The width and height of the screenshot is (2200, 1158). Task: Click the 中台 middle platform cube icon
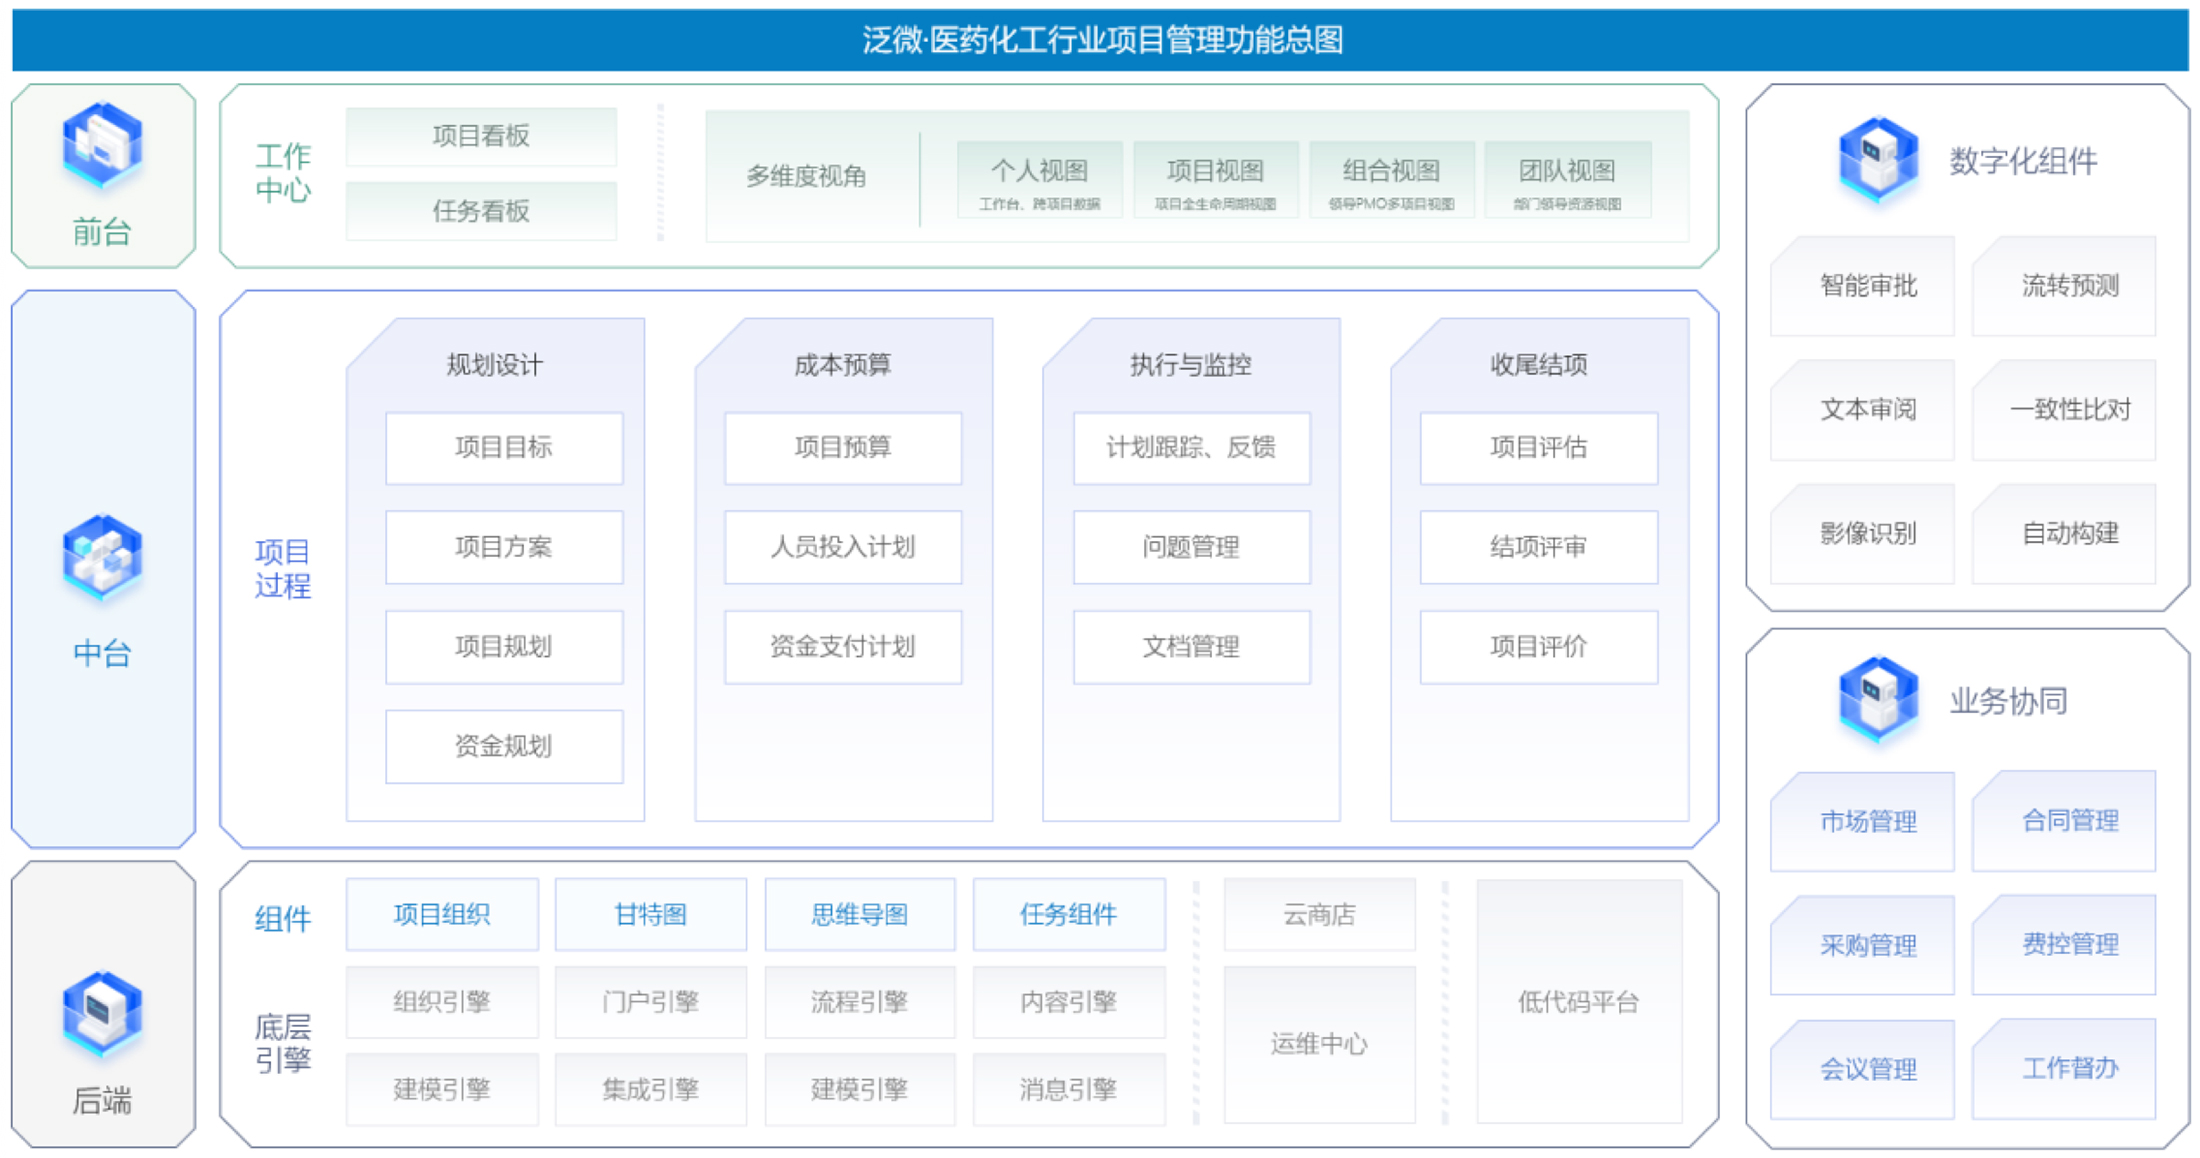tap(102, 558)
